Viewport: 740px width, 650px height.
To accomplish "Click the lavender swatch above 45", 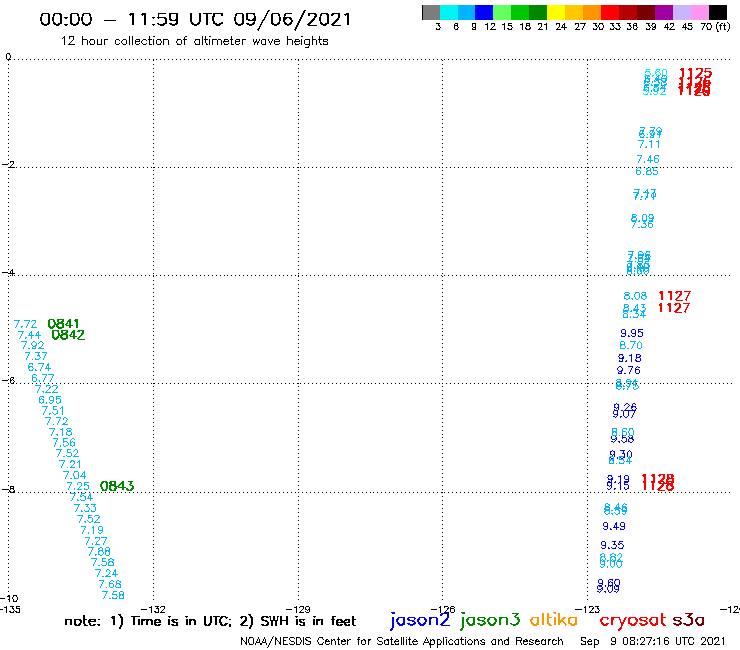I will [682, 12].
